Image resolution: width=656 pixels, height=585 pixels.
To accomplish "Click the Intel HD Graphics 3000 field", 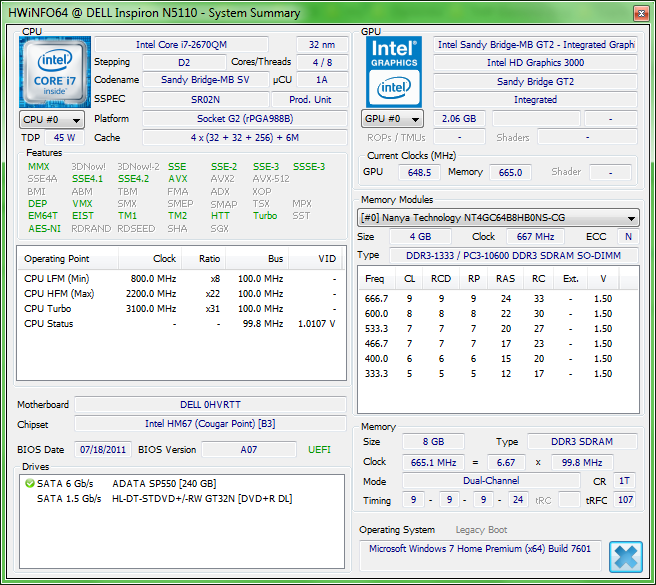I will [535, 63].
